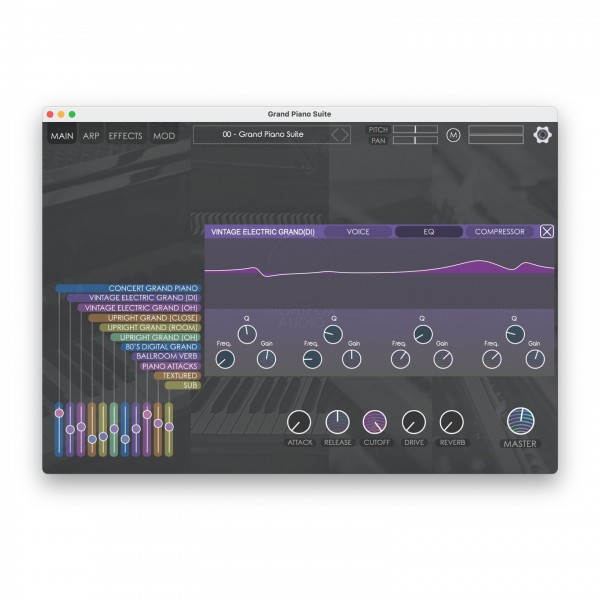Click the fourth band Gain knob
The height and width of the screenshot is (600, 600).
pos(535,359)
